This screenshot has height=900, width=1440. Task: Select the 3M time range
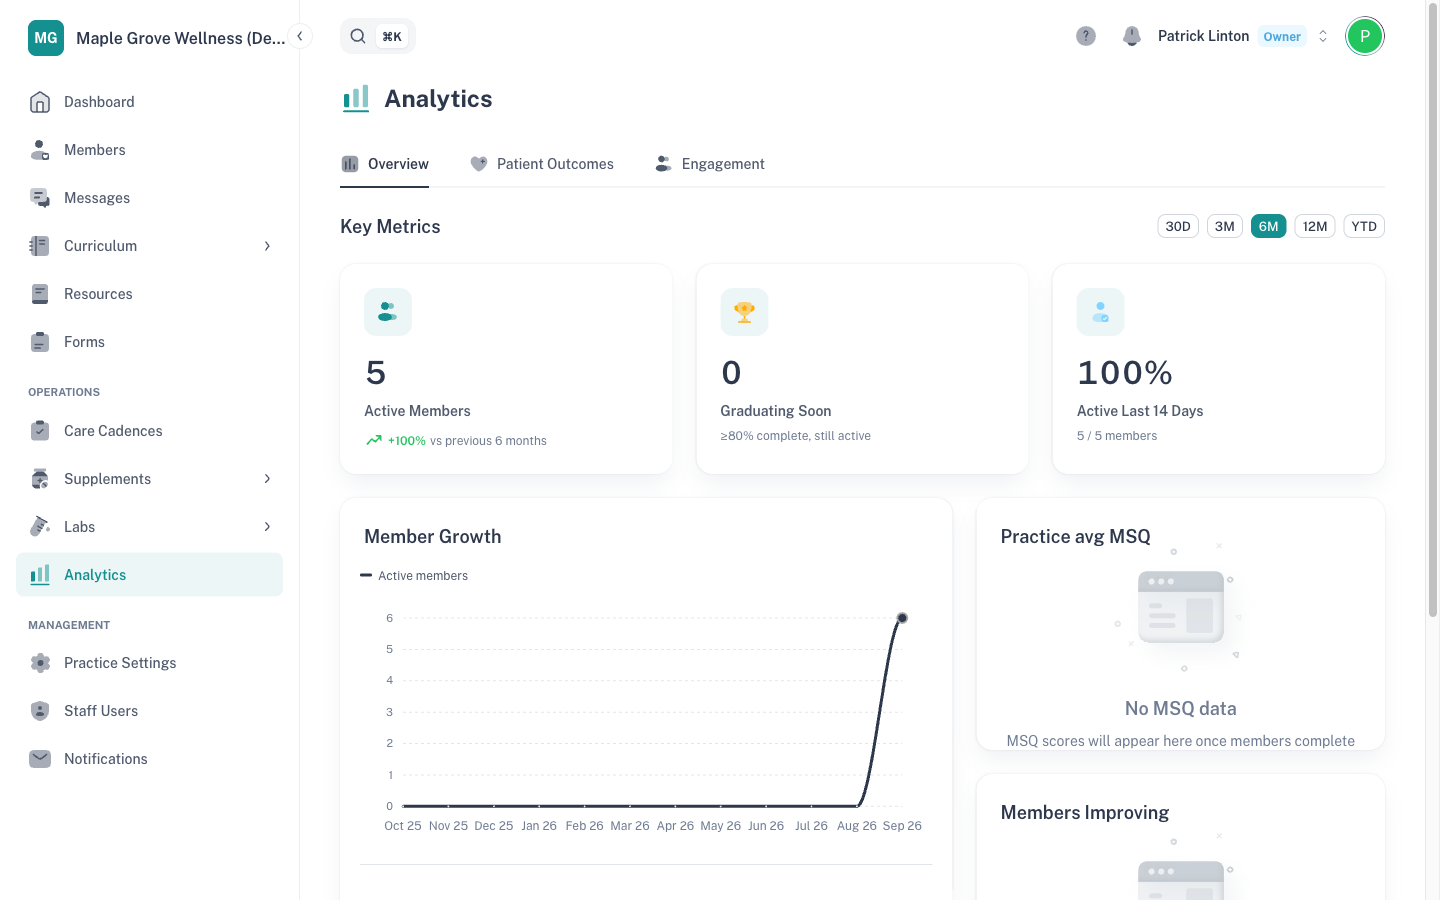1225,226
